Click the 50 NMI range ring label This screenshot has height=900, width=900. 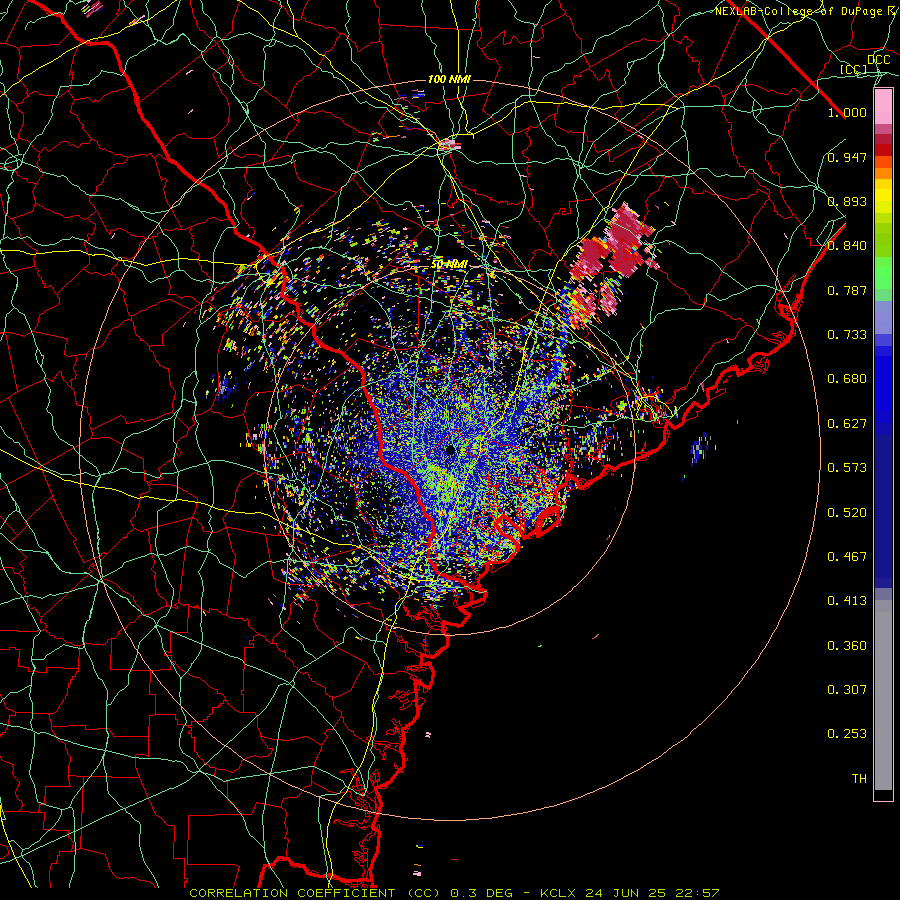(x=449, y=264)
